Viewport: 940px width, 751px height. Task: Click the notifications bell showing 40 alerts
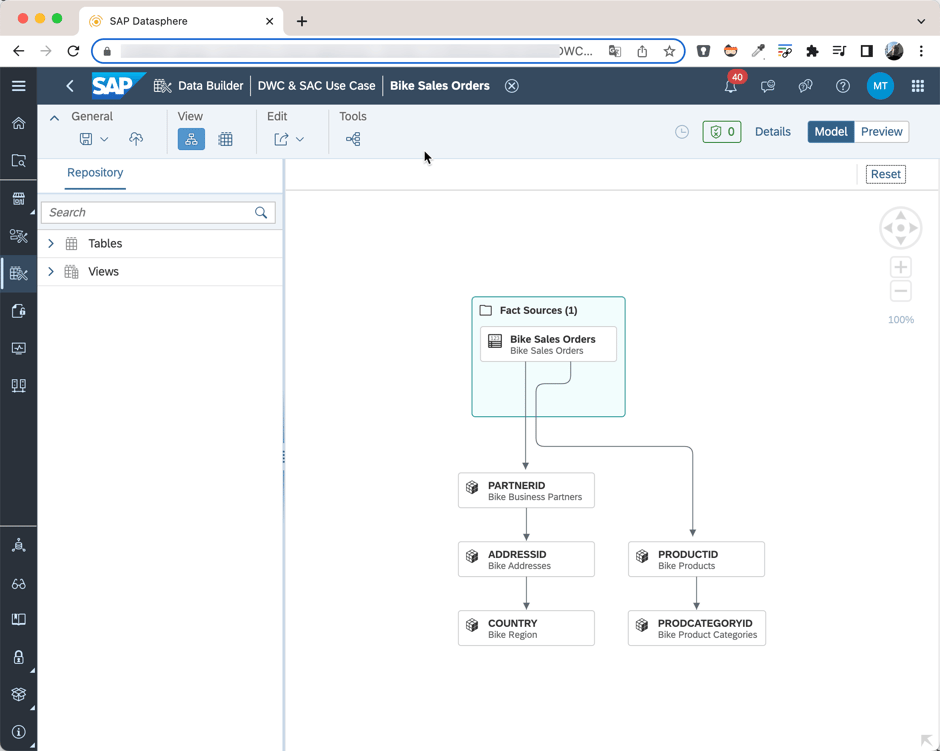(730, 87)
